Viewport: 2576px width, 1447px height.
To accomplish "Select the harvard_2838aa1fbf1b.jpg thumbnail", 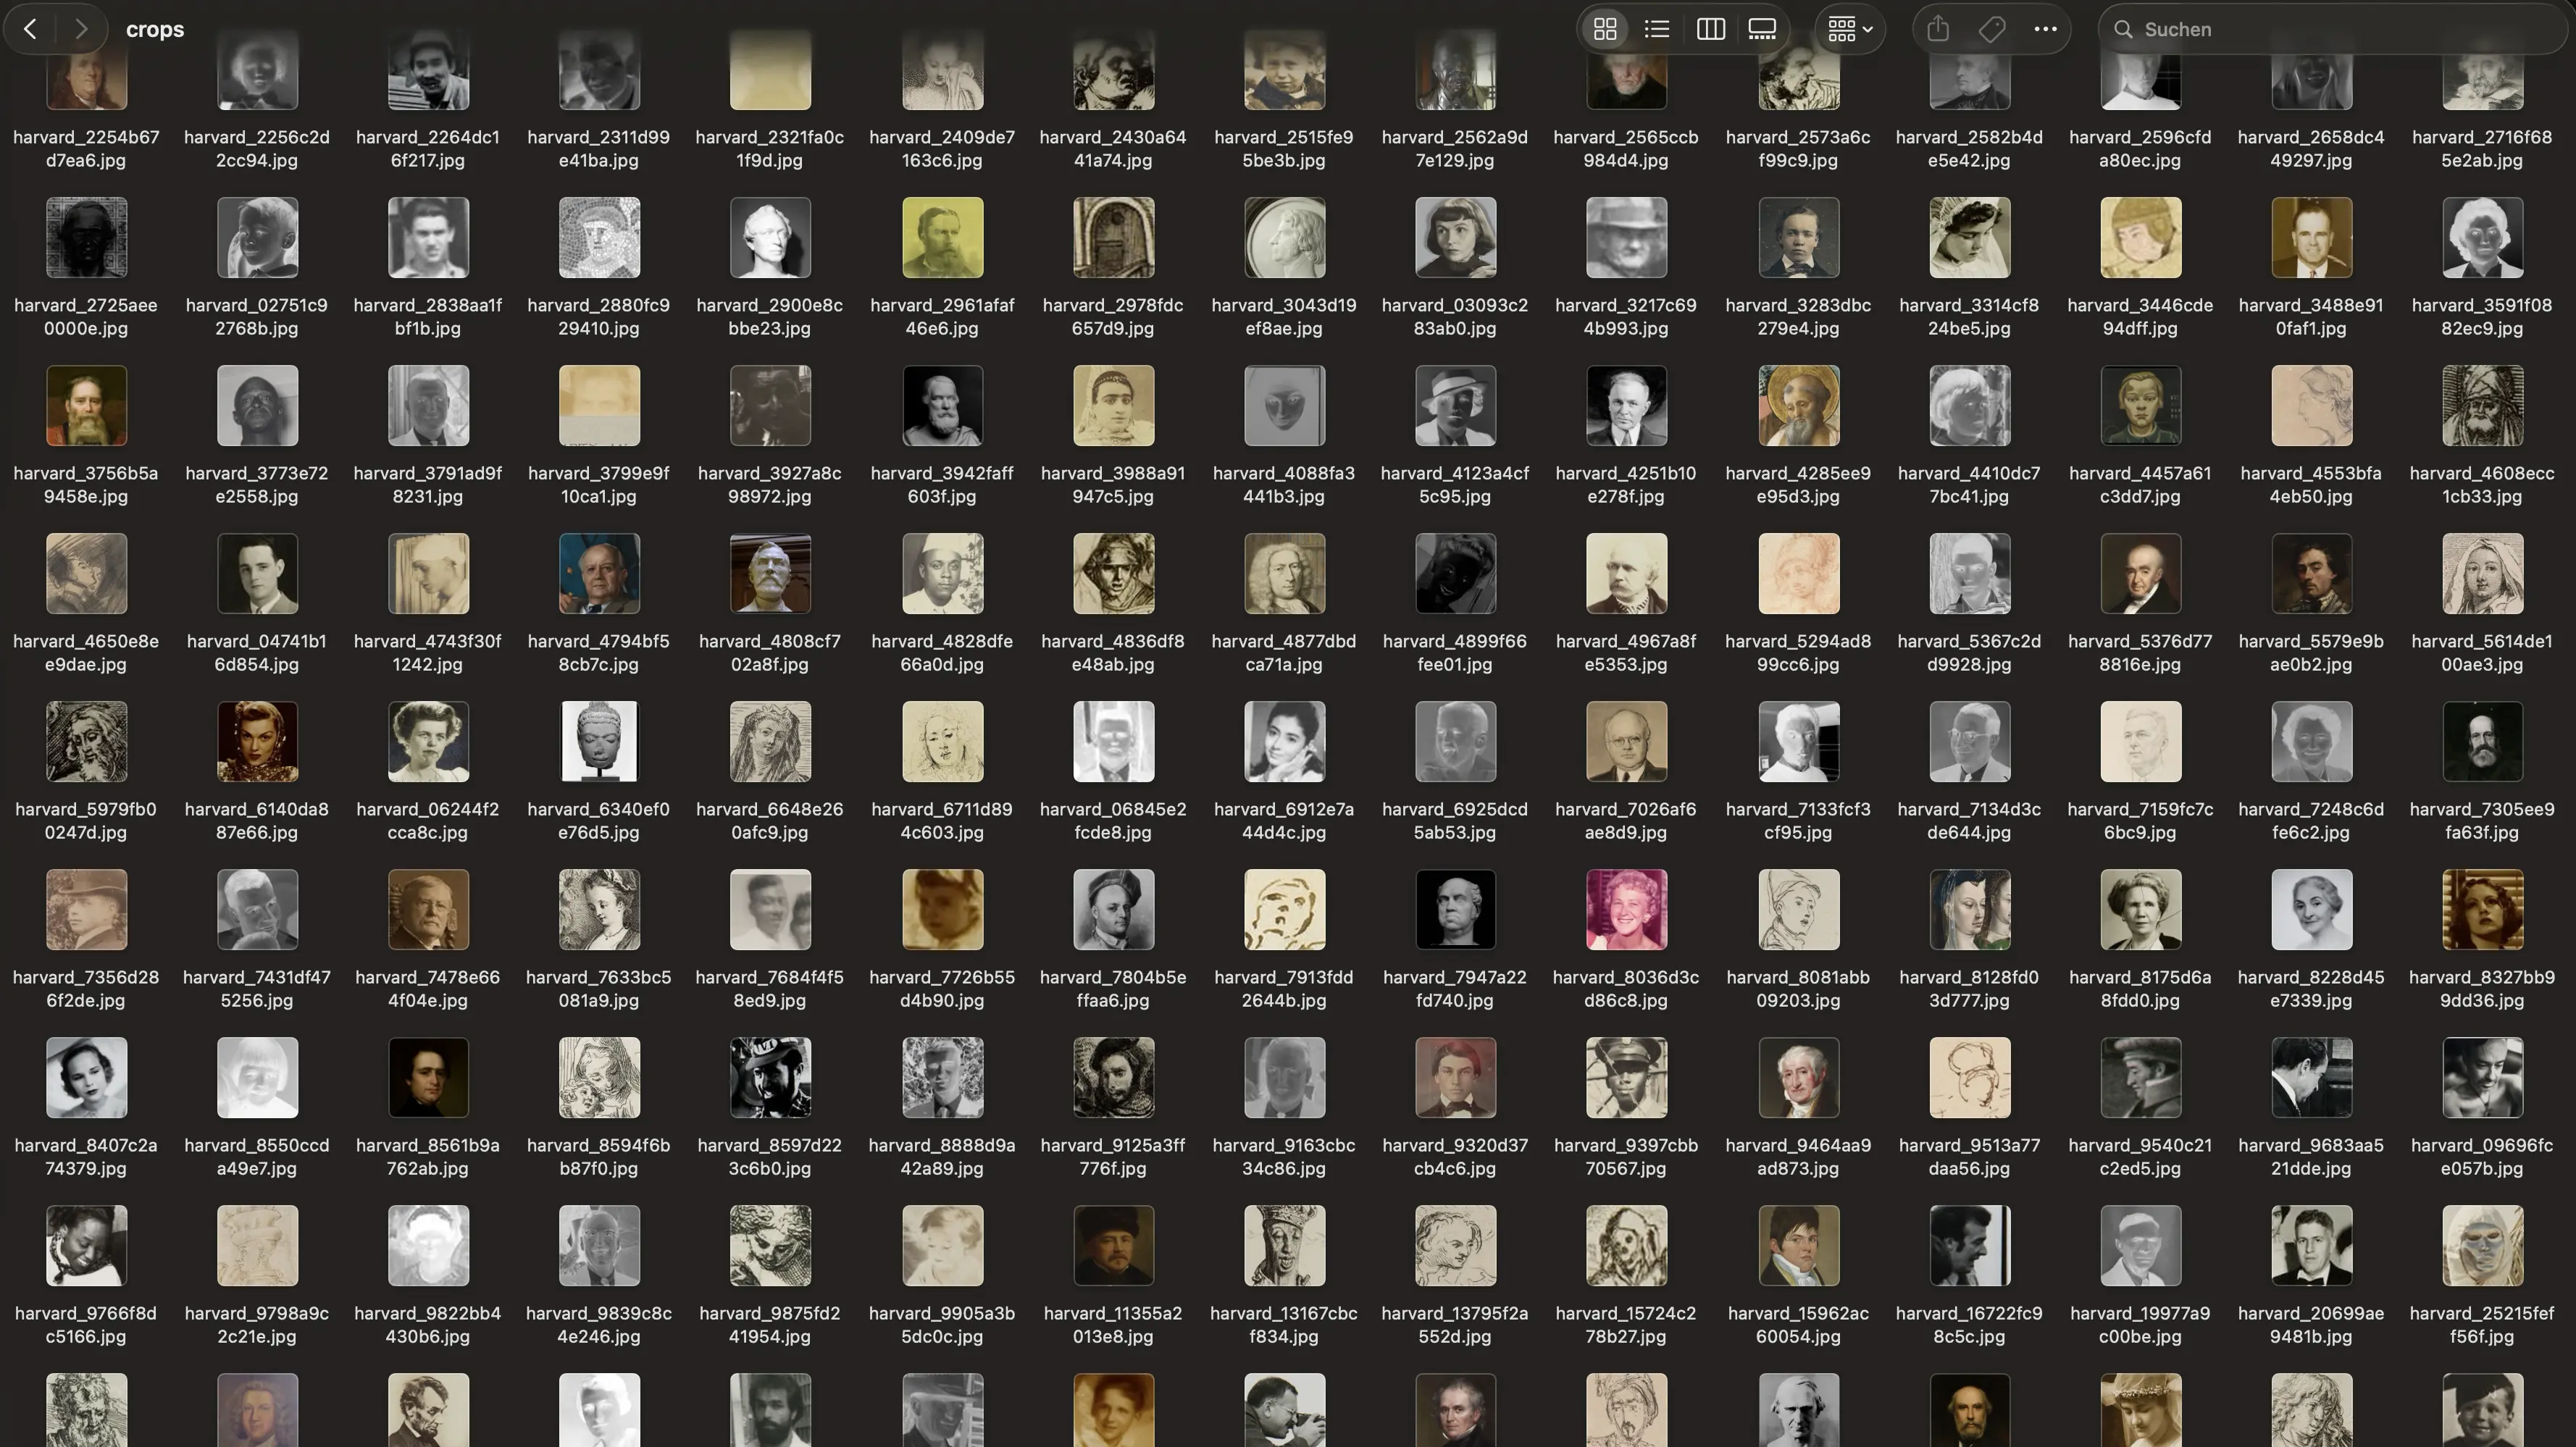I will coord(428,237).
